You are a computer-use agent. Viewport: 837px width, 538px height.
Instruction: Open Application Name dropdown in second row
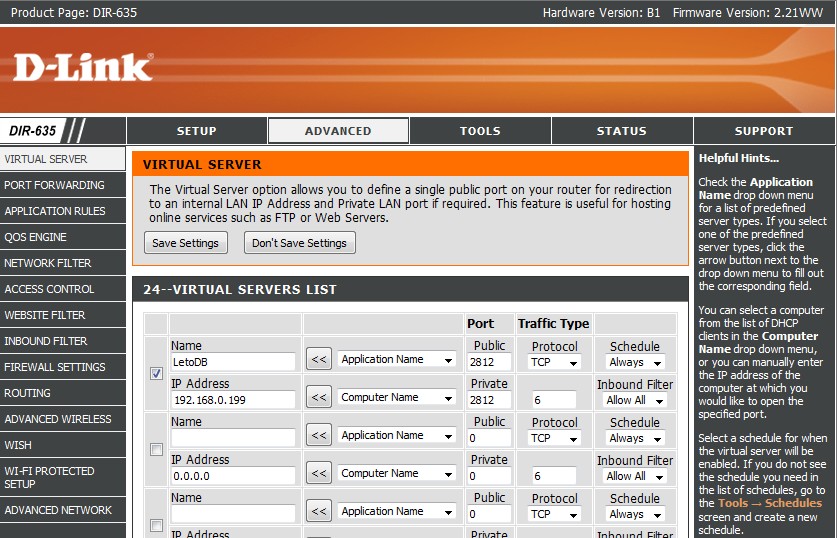tap(397, 436)
